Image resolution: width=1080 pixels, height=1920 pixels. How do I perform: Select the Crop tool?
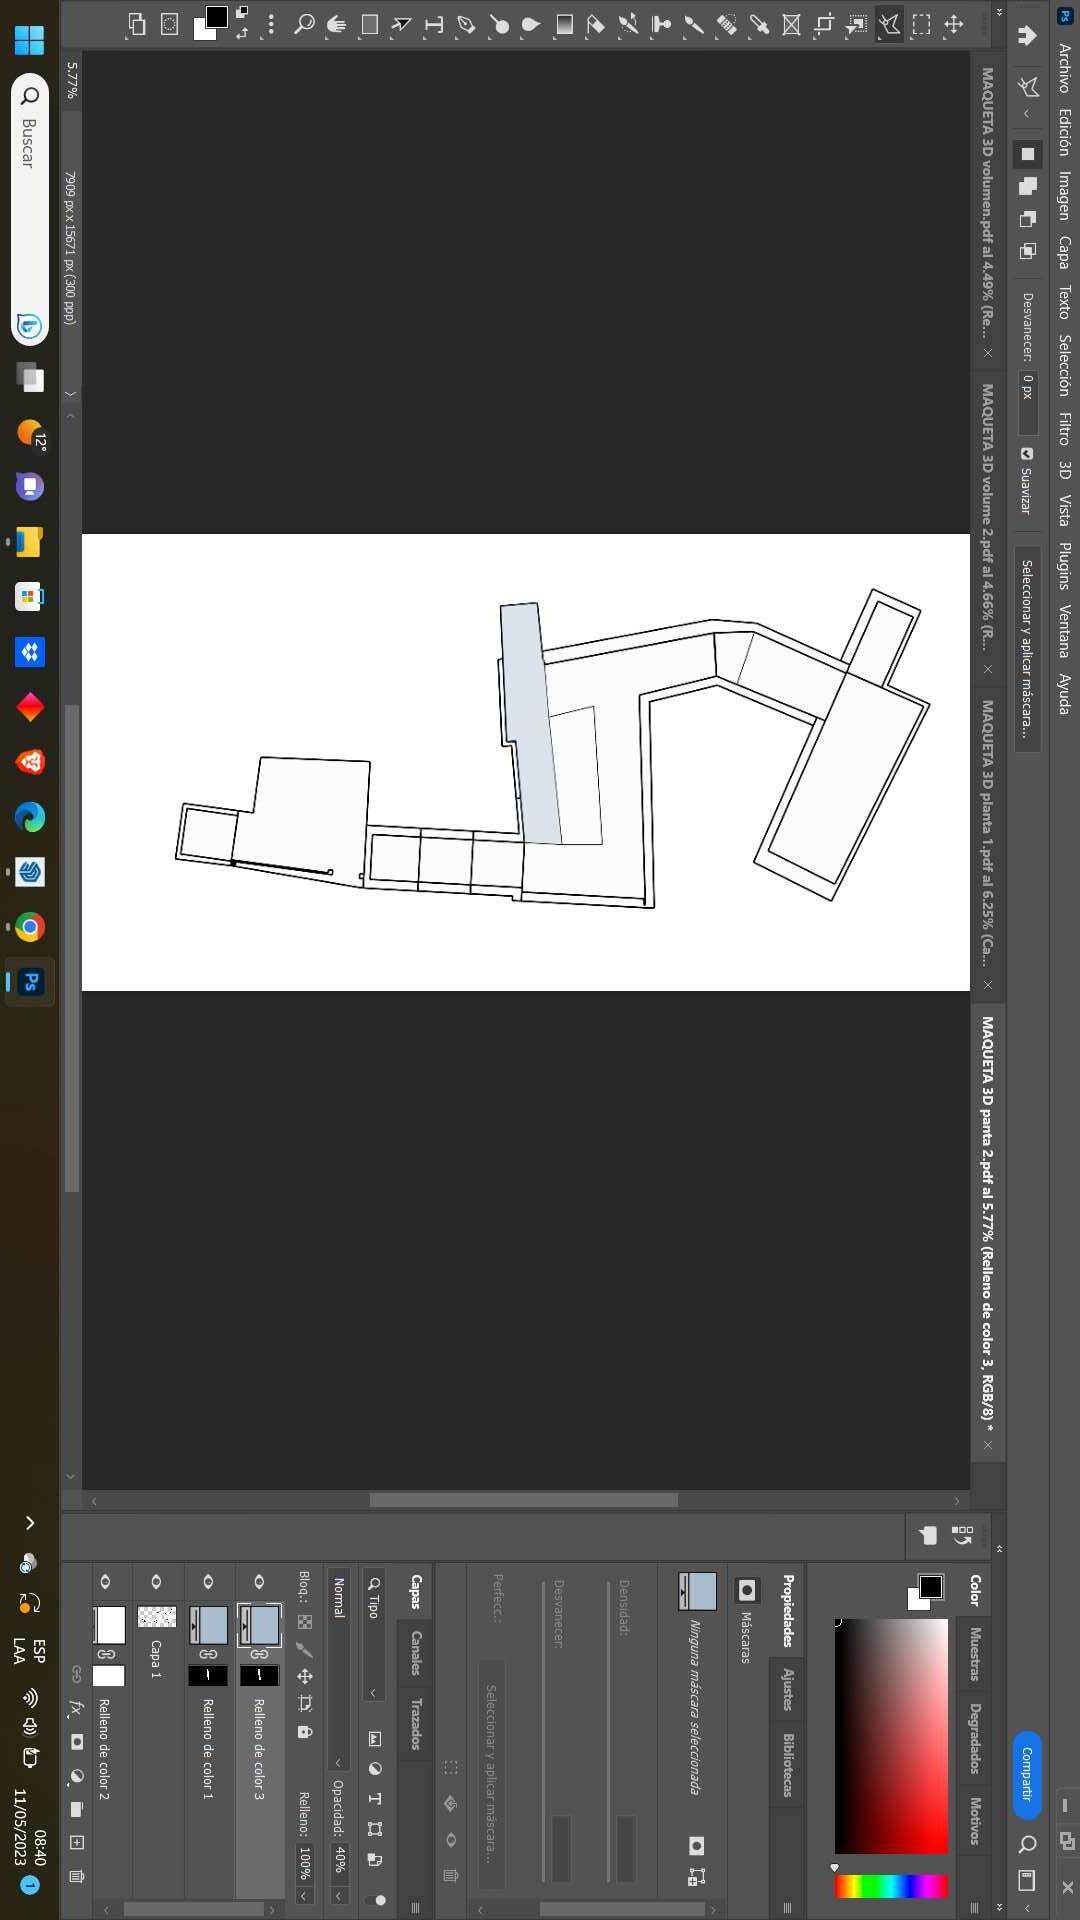tap(824, 24)
